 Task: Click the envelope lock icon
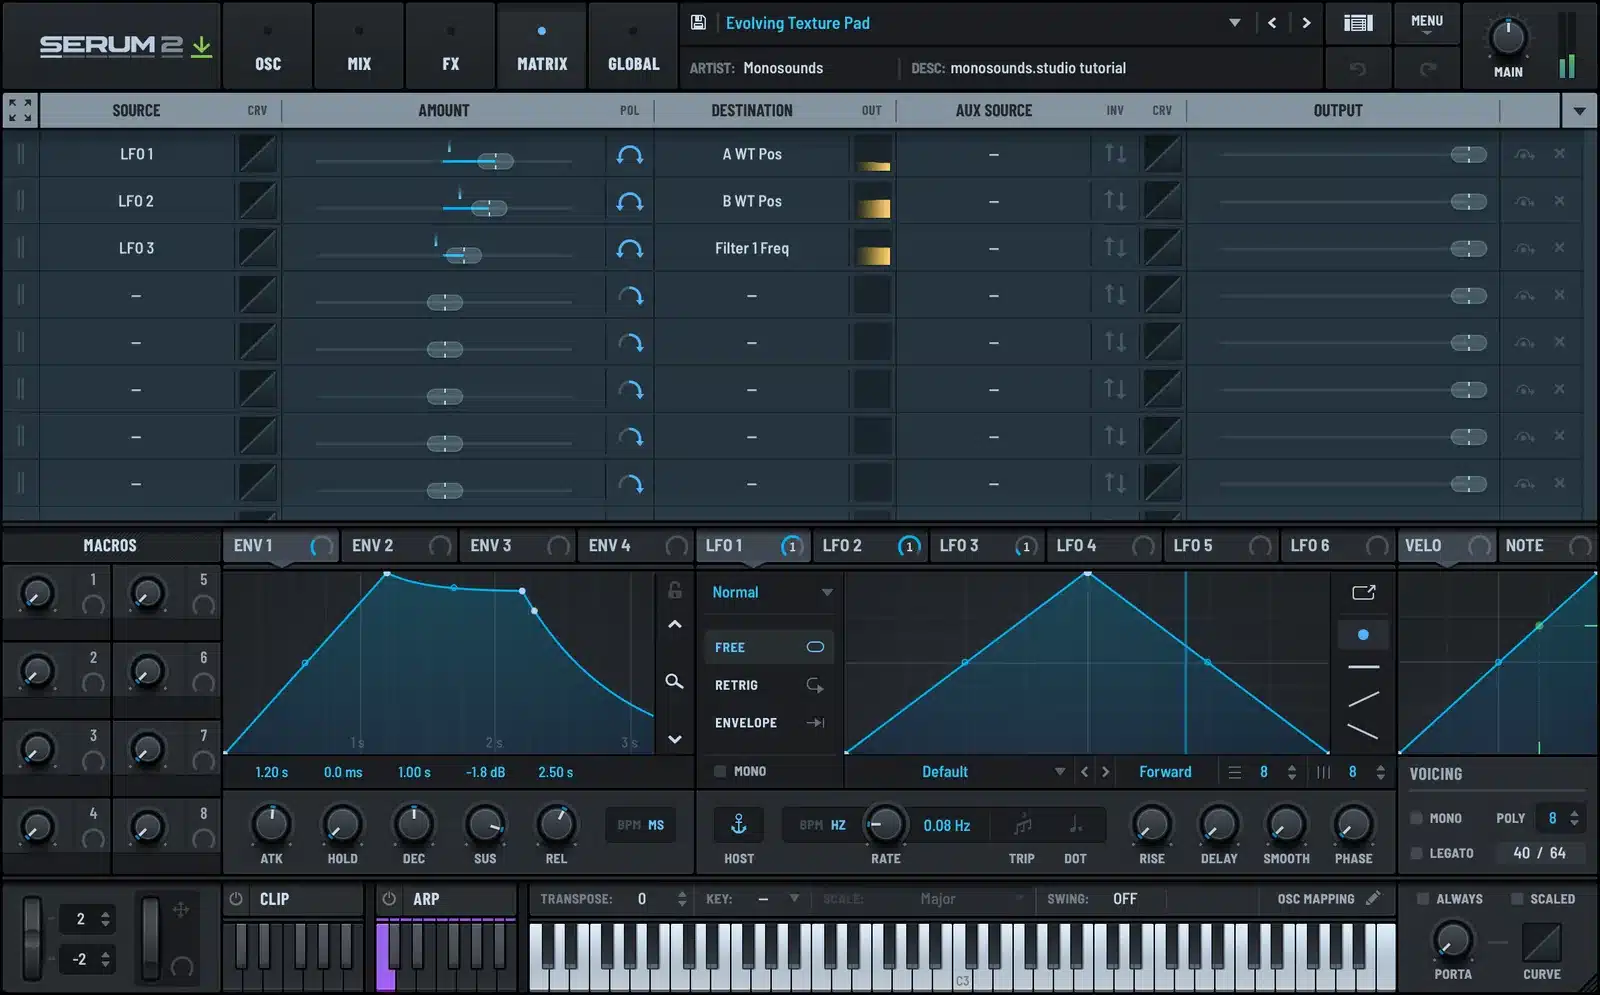click(675, 590)
